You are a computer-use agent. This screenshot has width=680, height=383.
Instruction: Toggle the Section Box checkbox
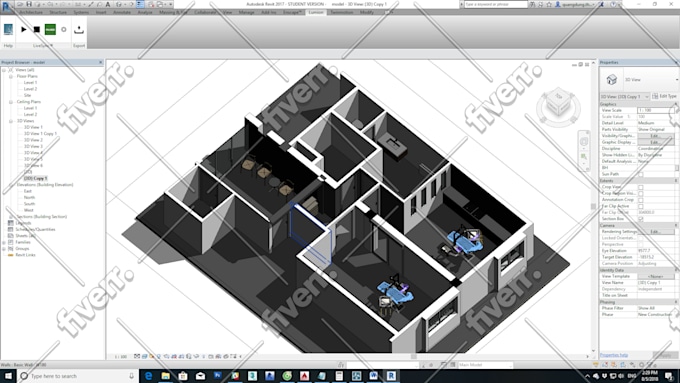[x=641, y=219]
